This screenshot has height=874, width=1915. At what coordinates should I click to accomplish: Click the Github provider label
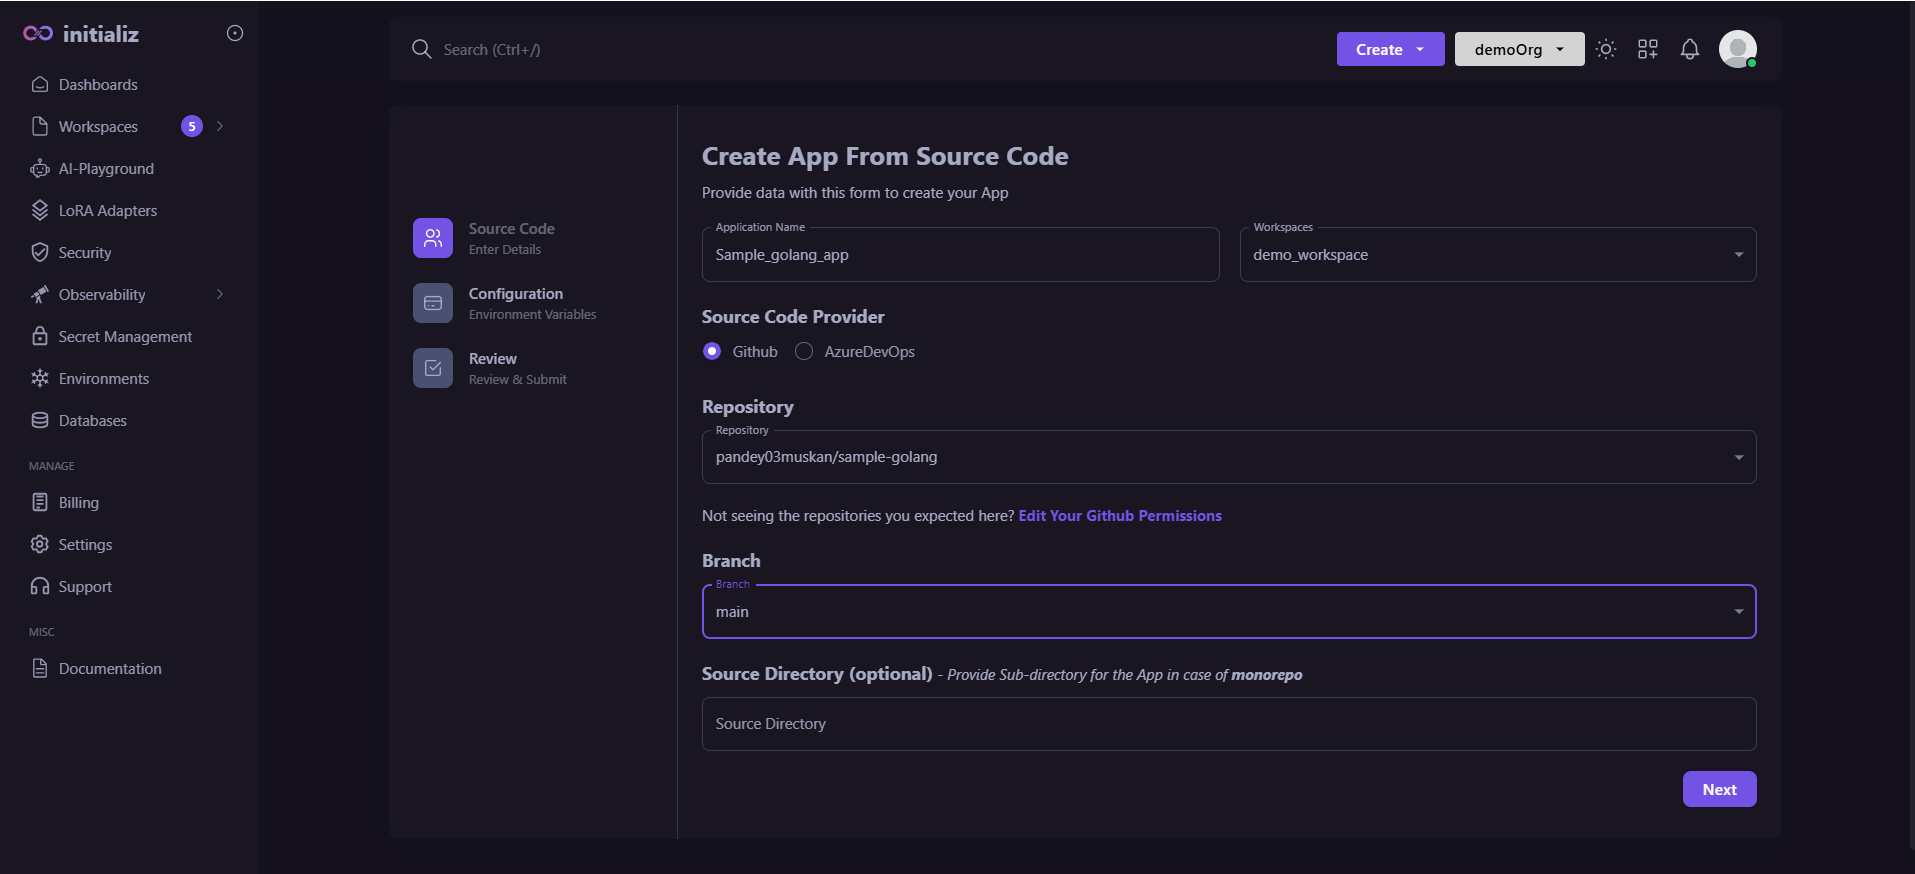point(755,351)
